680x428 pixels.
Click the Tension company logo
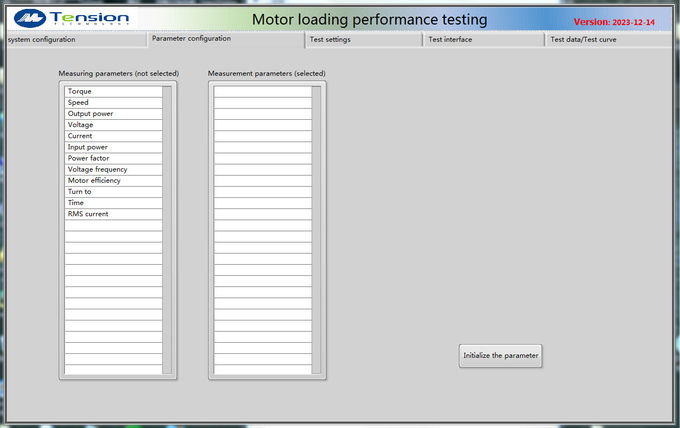[x=71, y=17]
